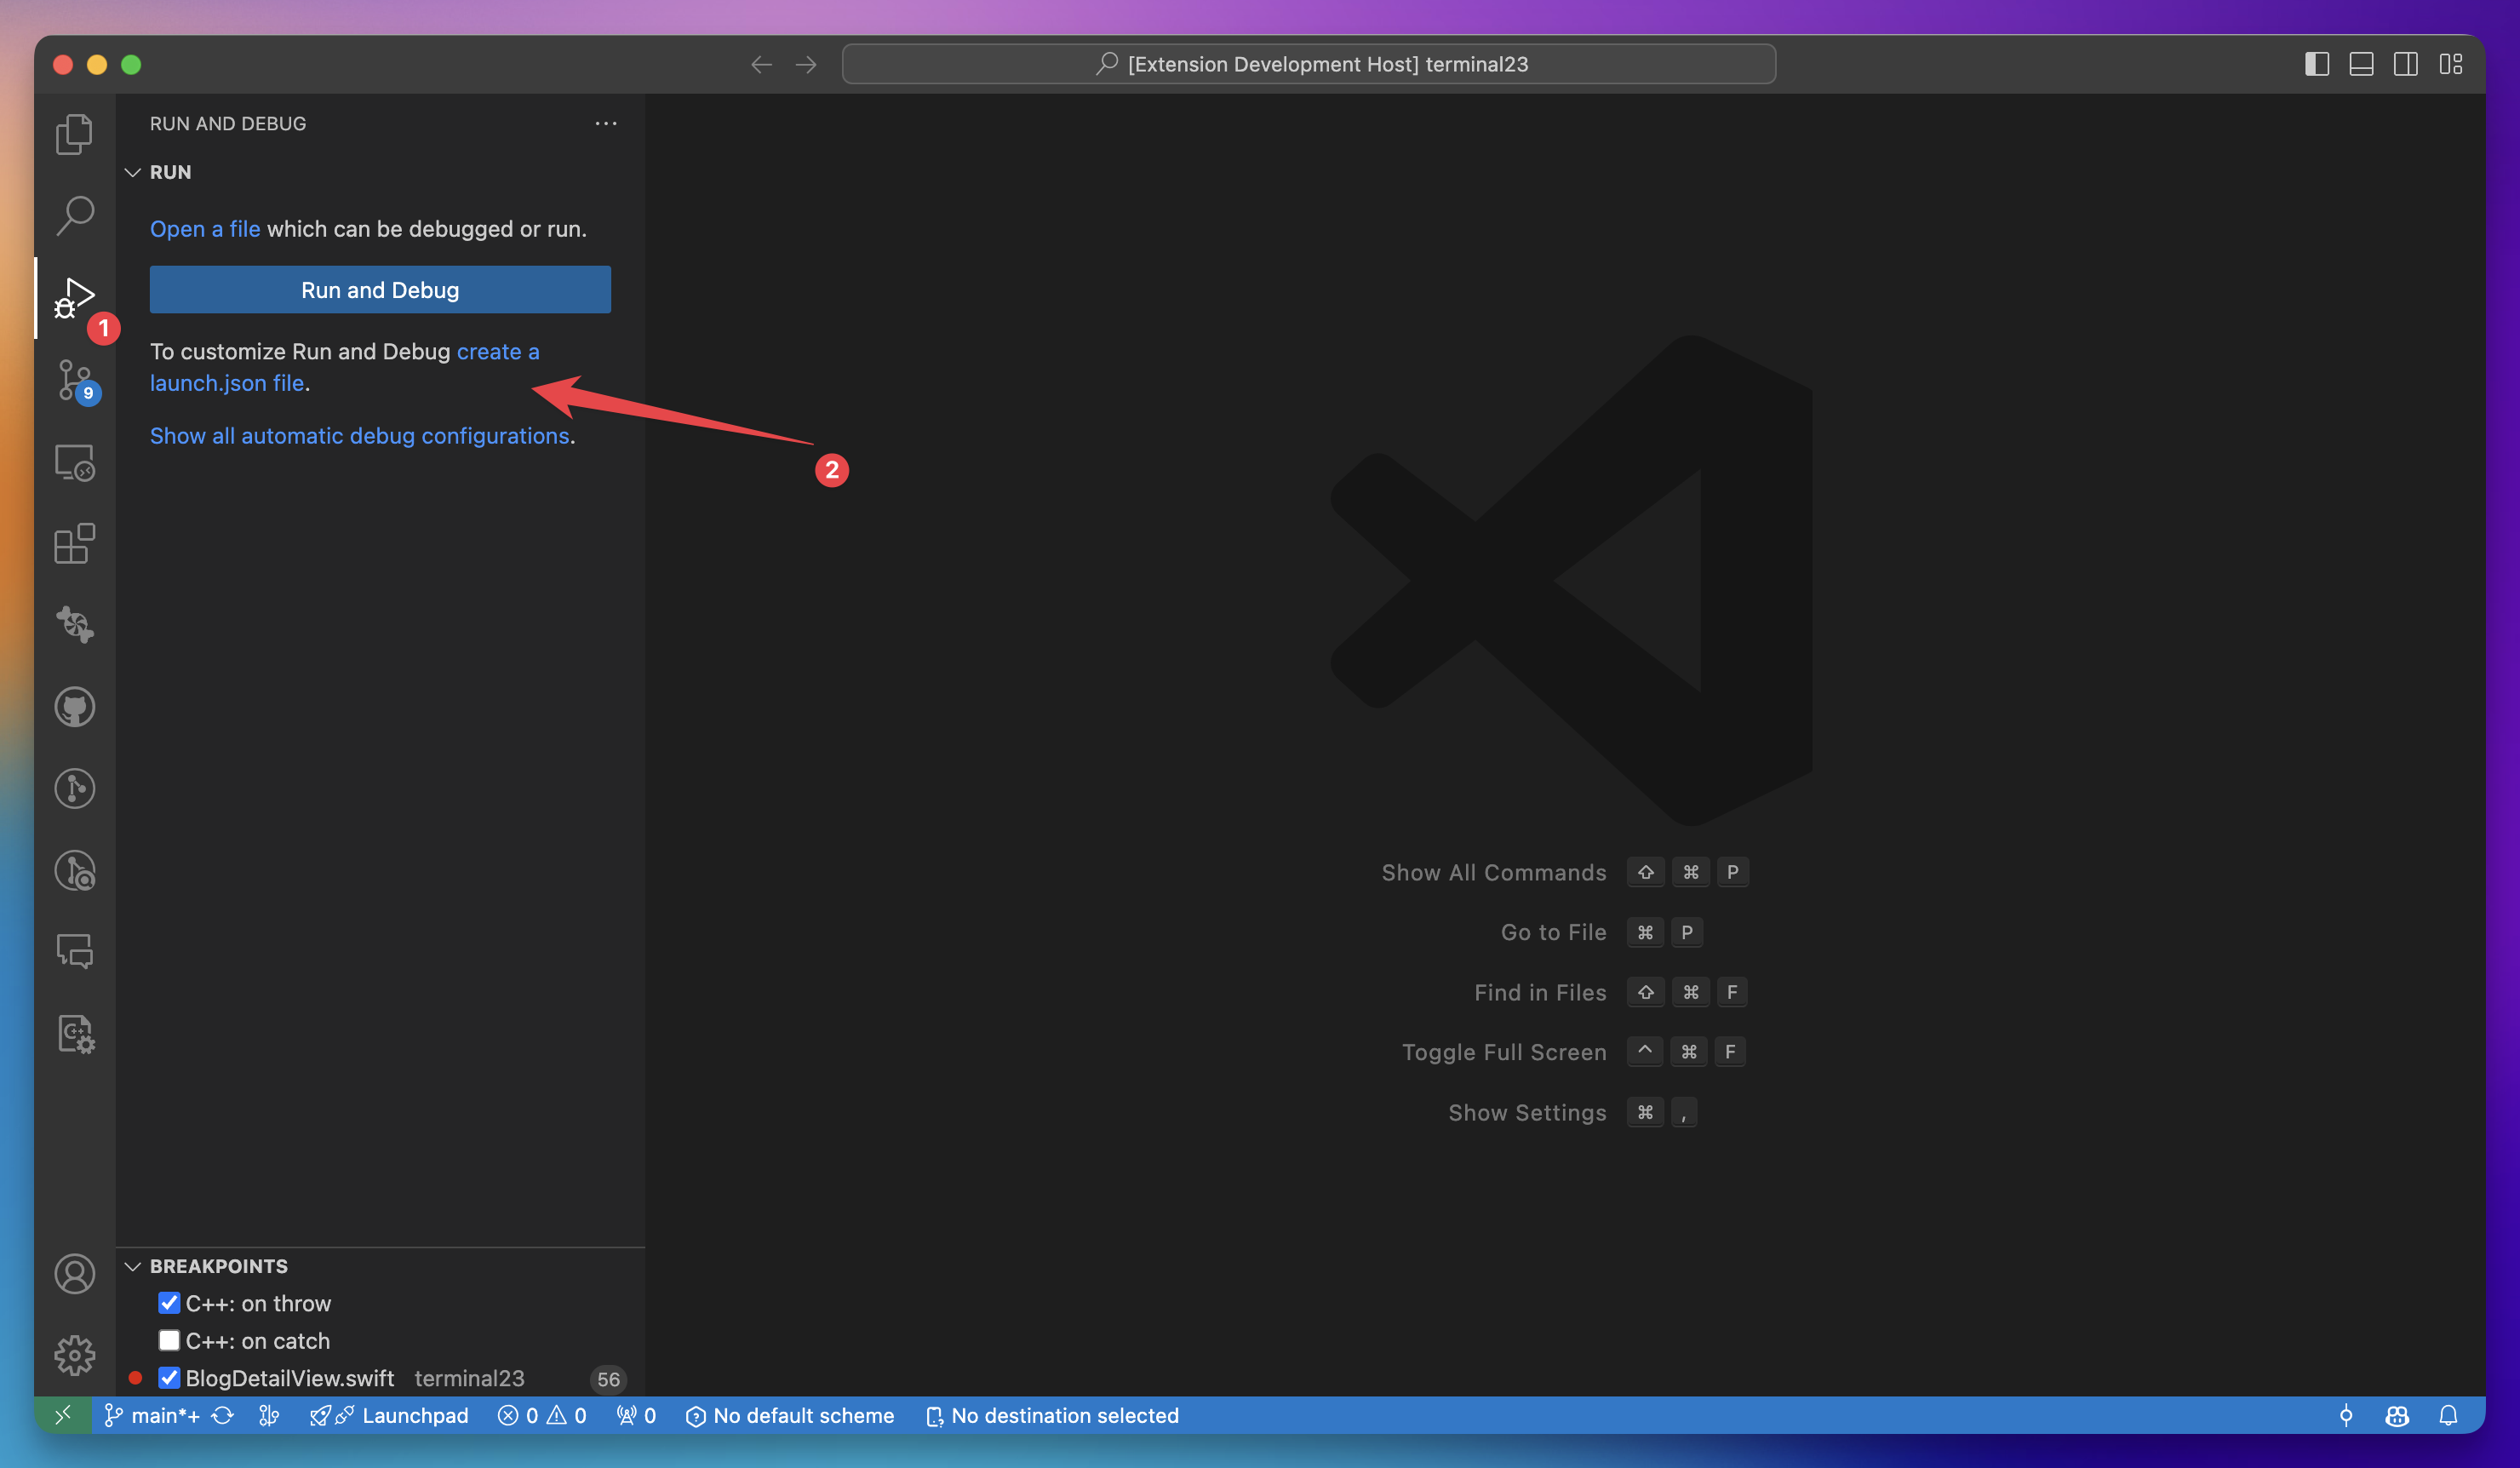Screen dimensions: 2520x1468
Task: Open the Source Control view with 9 changes
Action: point(74,380)
